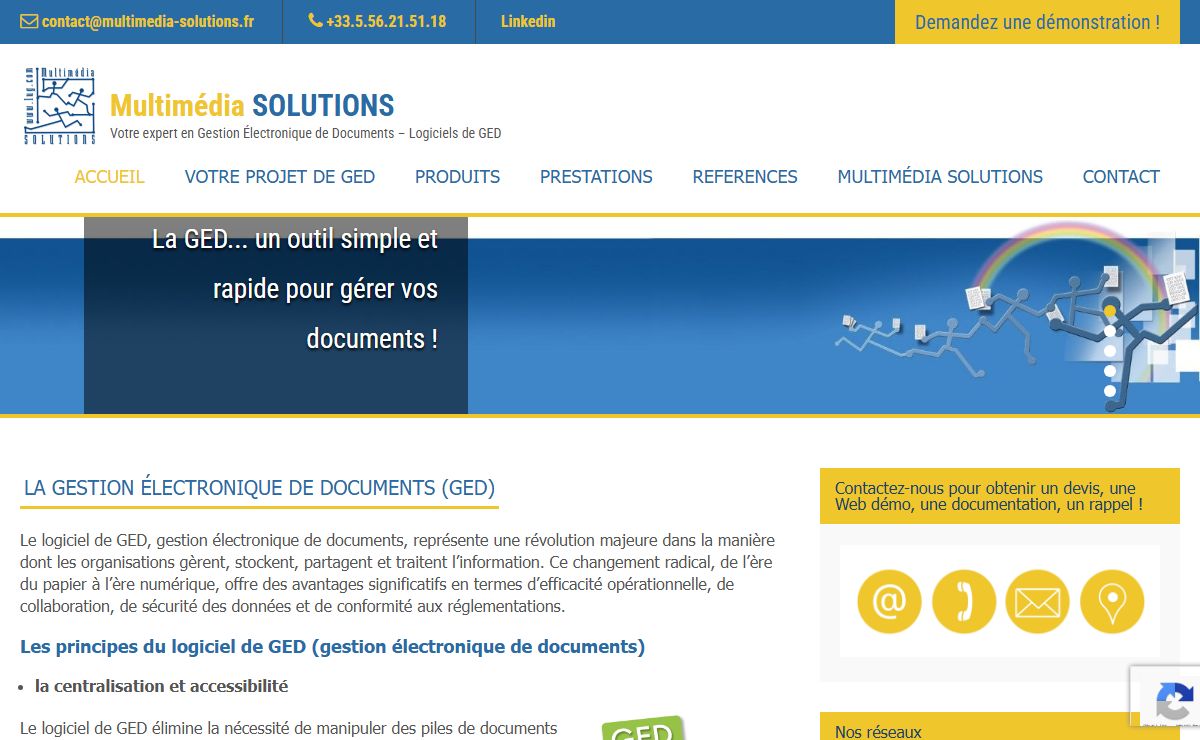Viewport: 1200px width, 740px height.
Task: Open the REFERENCES menu
Action: click(x=745, y=177)
